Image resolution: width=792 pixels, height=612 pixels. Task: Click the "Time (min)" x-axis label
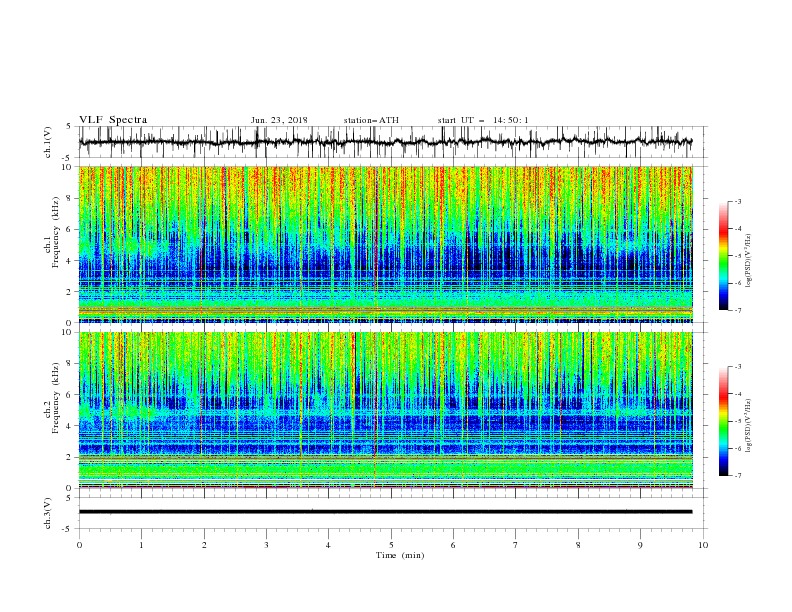(400, 555)
